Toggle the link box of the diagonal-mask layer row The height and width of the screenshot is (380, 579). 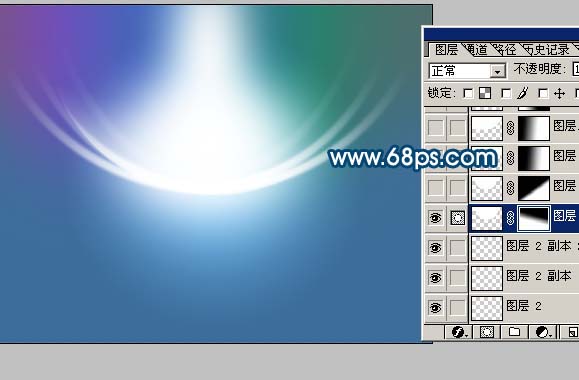coord(458,188)
